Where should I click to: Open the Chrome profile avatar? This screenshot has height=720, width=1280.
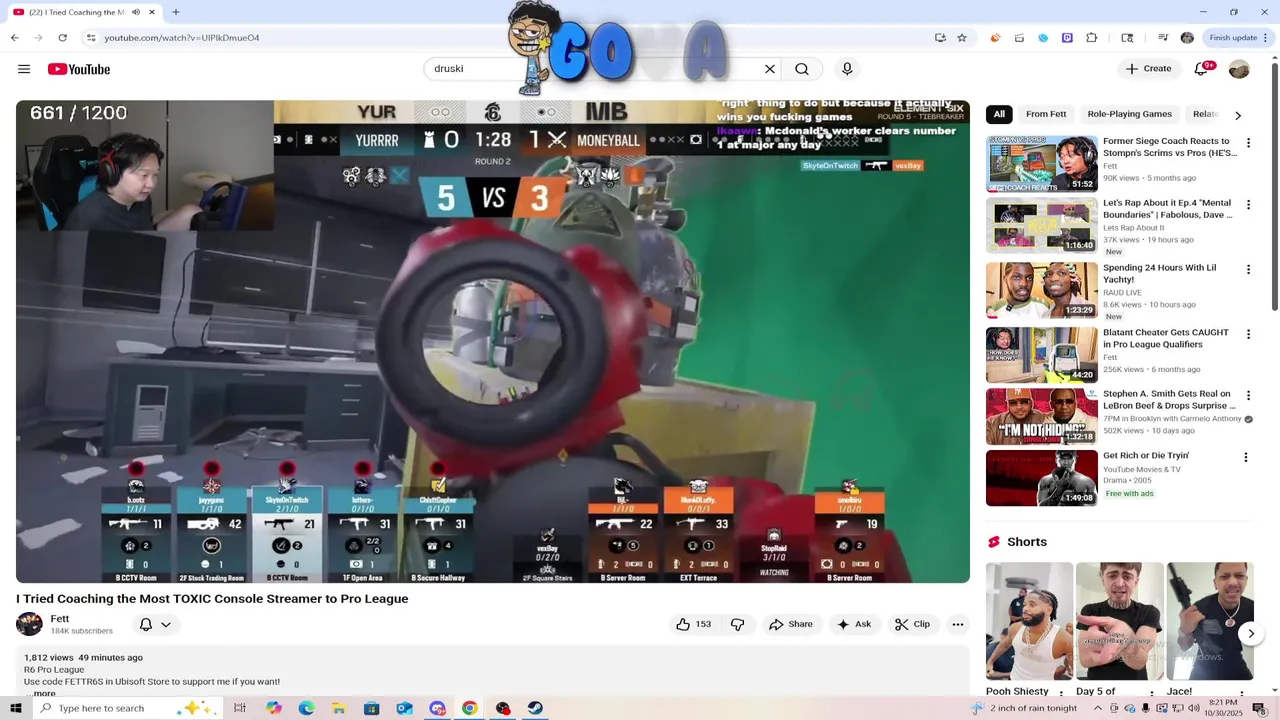(x=1187, y=38)
